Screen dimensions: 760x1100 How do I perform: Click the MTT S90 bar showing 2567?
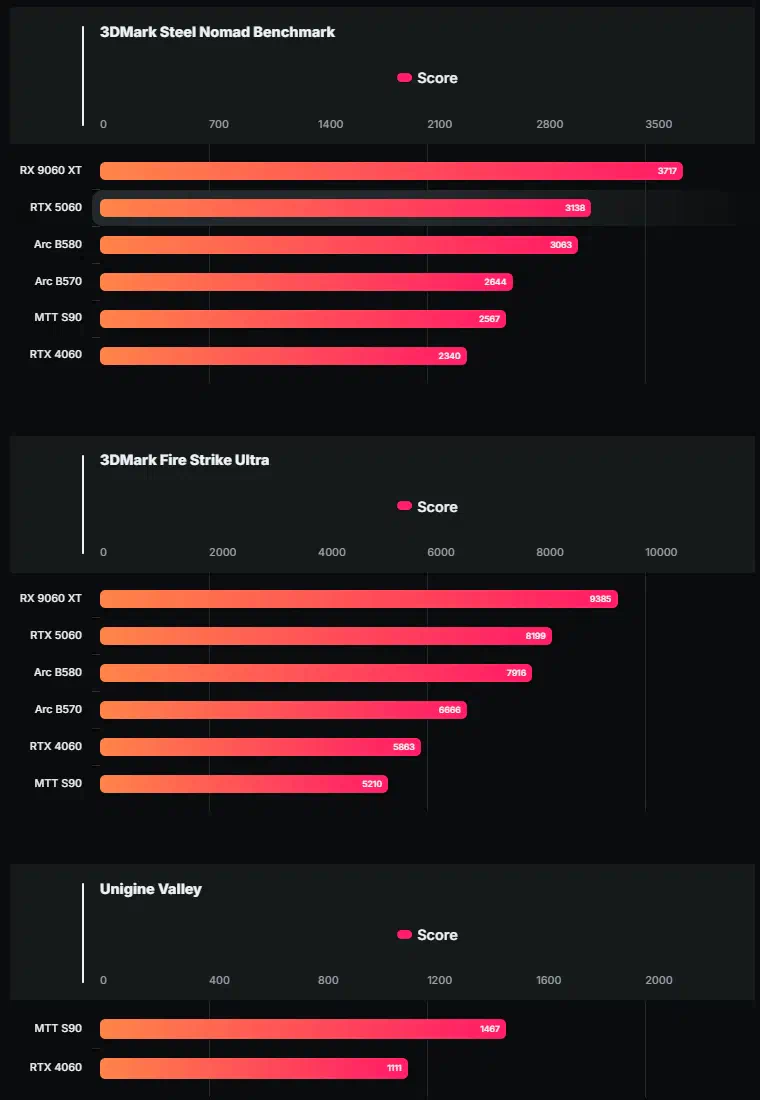pyautogui.click(x=303, y=318)
